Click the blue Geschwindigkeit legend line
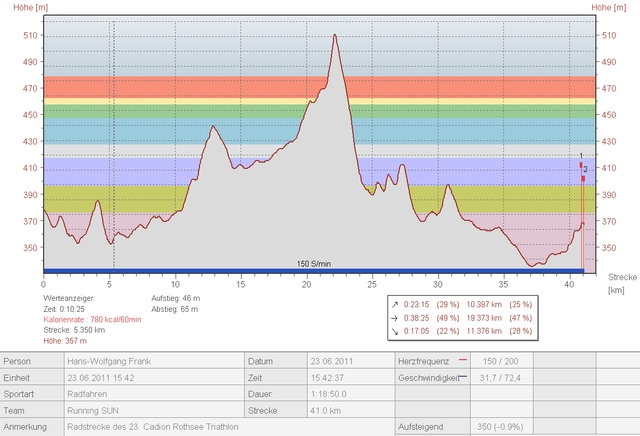The width and height of the screenshot is (640, 436). click(462, 378)
